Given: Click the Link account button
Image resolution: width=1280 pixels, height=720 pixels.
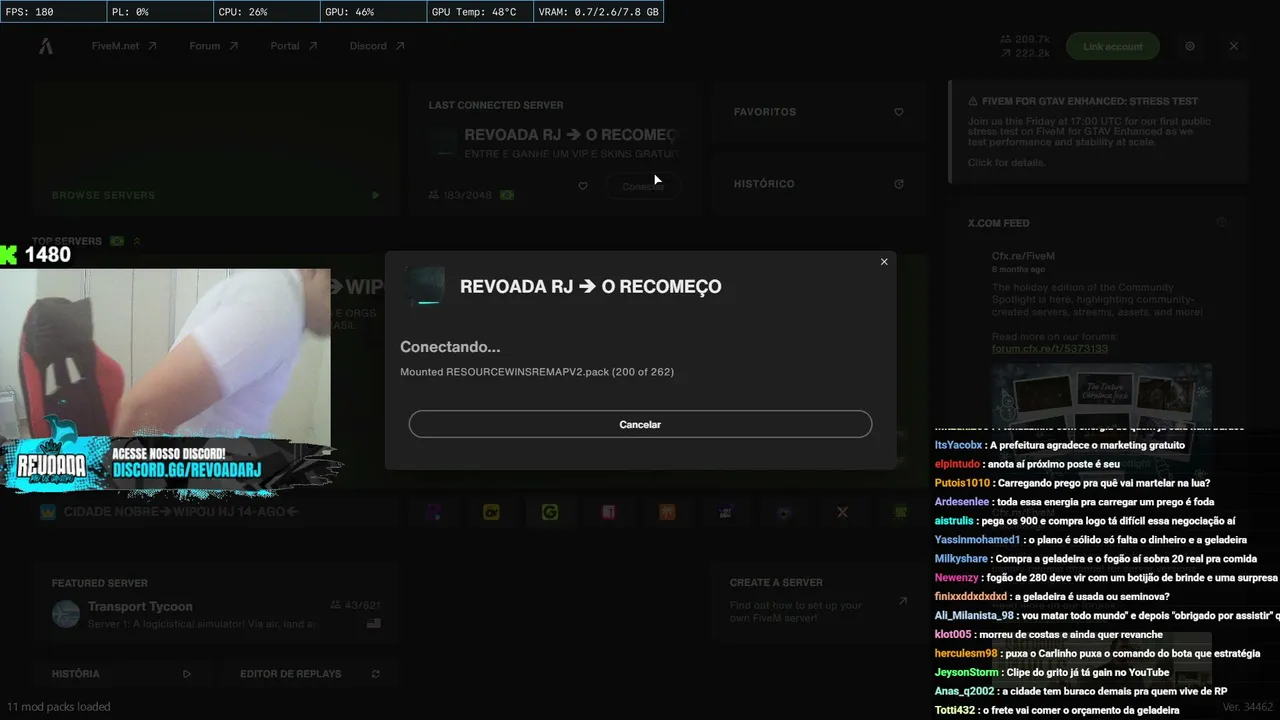Looking at the screenshot, I should [x=1113, y=46].
